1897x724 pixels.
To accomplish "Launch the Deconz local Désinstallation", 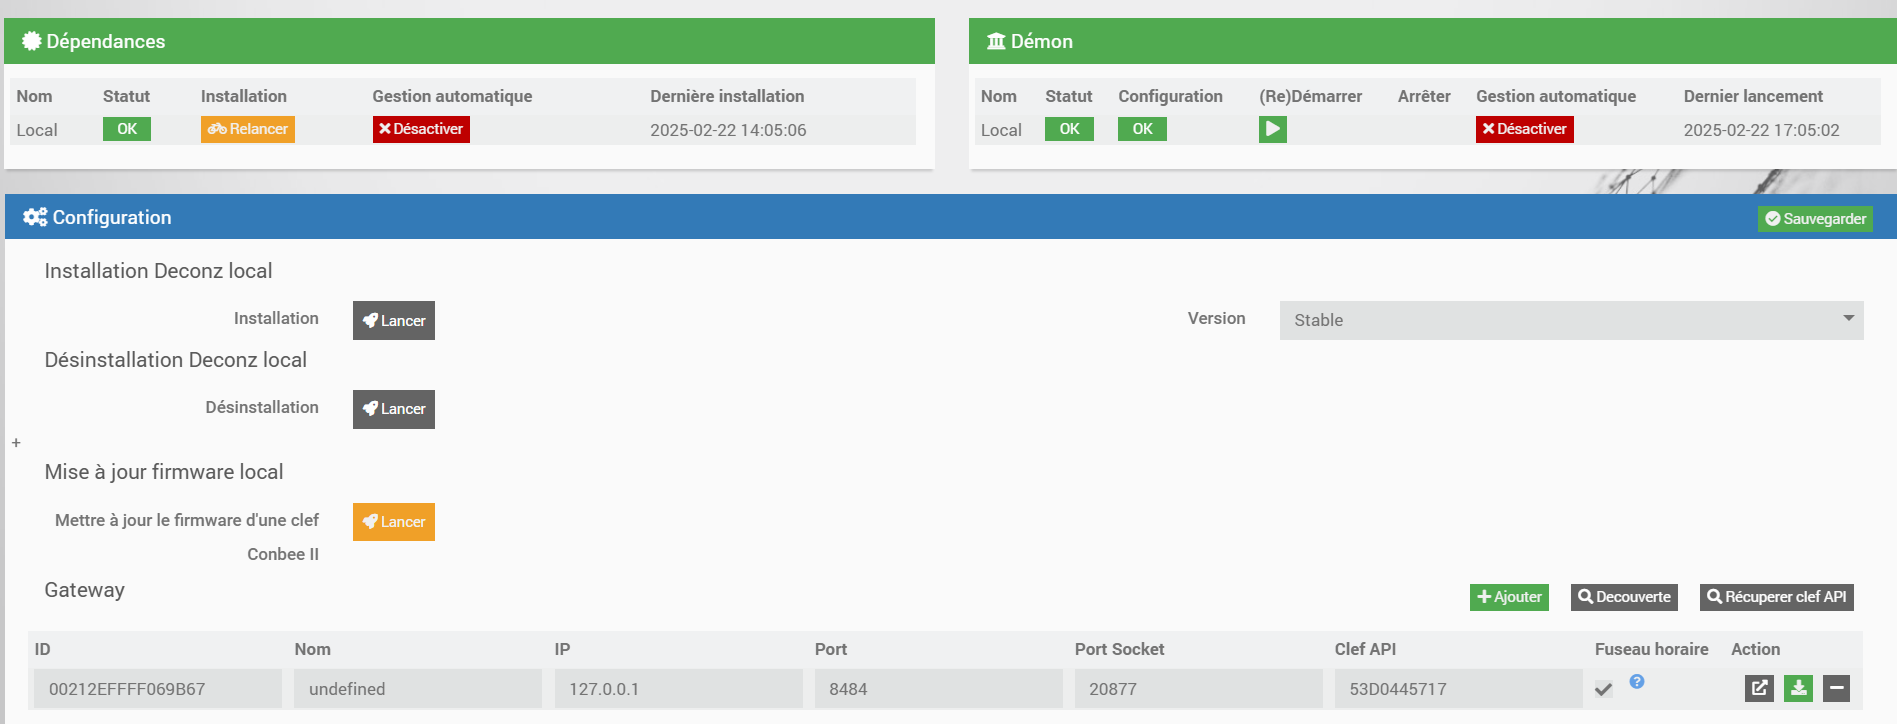I will [x=394, y=409].
